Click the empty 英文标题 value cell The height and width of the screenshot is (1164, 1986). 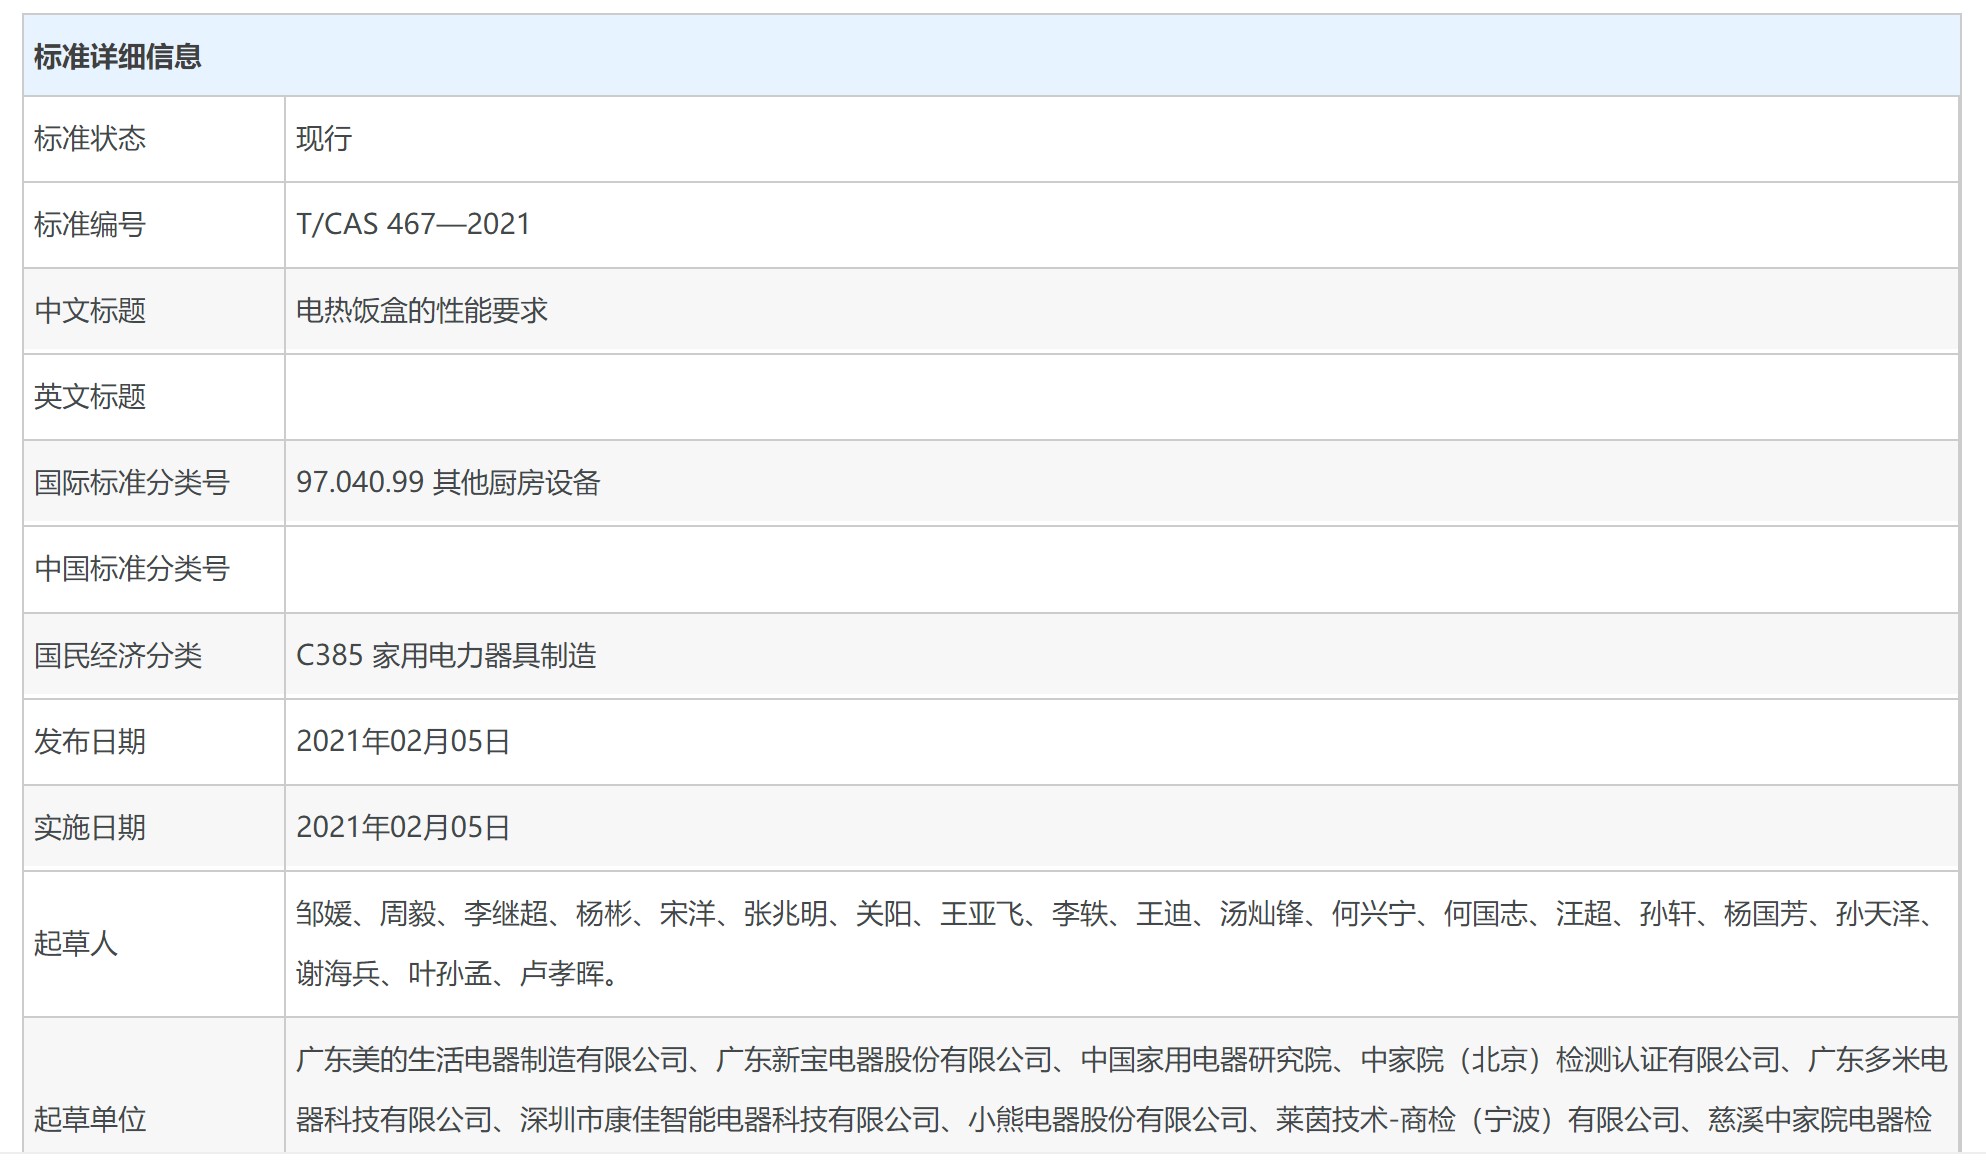(x=1120, y=397)
